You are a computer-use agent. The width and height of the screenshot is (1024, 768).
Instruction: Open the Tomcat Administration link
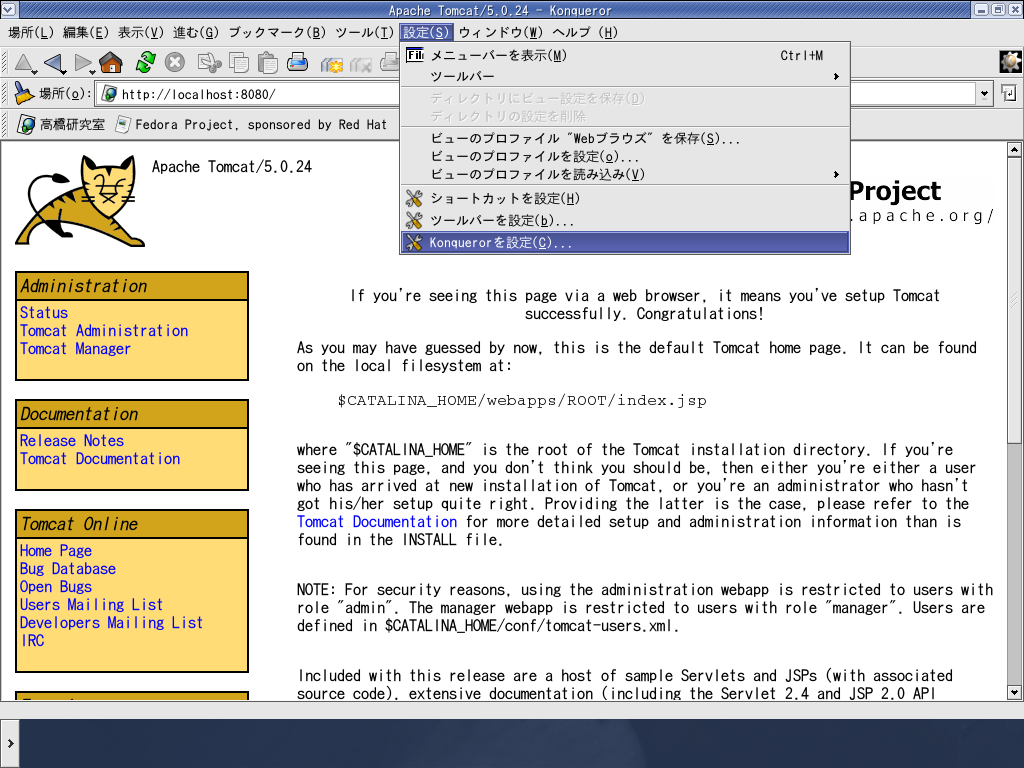(104, 331)
